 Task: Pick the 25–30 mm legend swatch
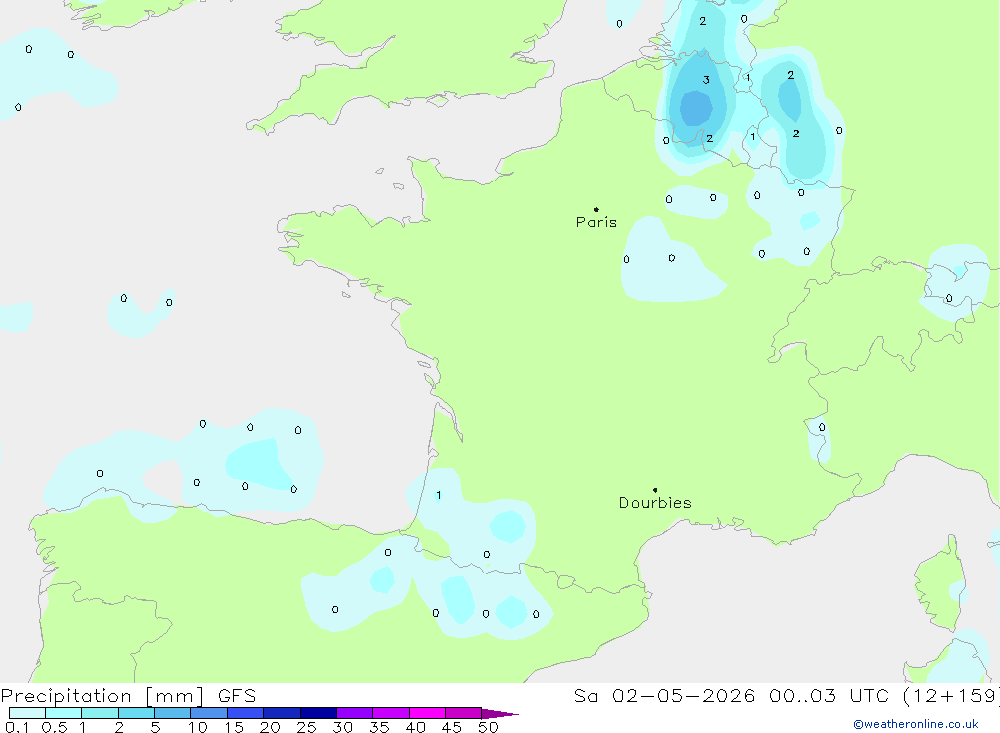click(318, 713)
